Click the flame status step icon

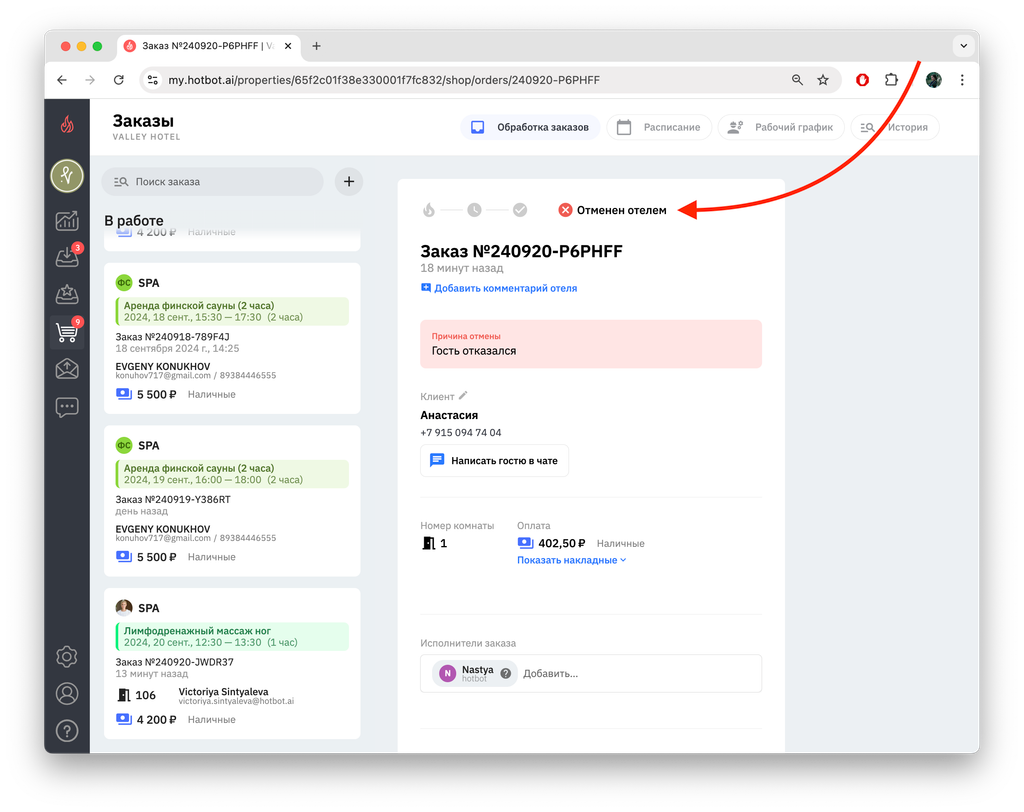point(428,210)
